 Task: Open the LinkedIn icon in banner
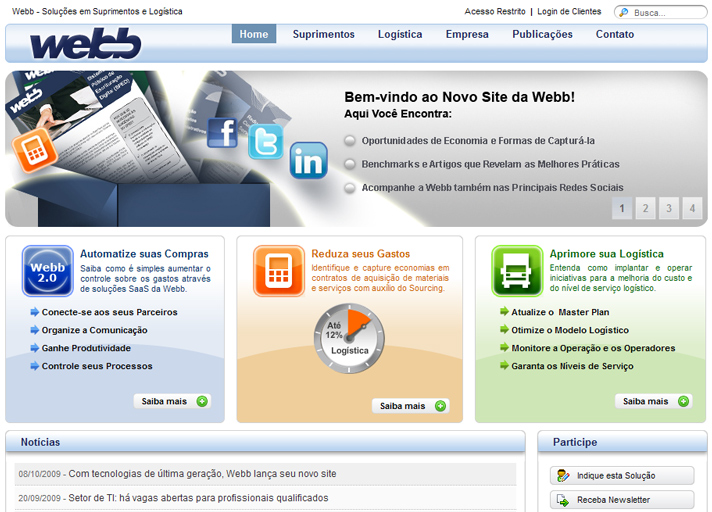pos(308,160)
